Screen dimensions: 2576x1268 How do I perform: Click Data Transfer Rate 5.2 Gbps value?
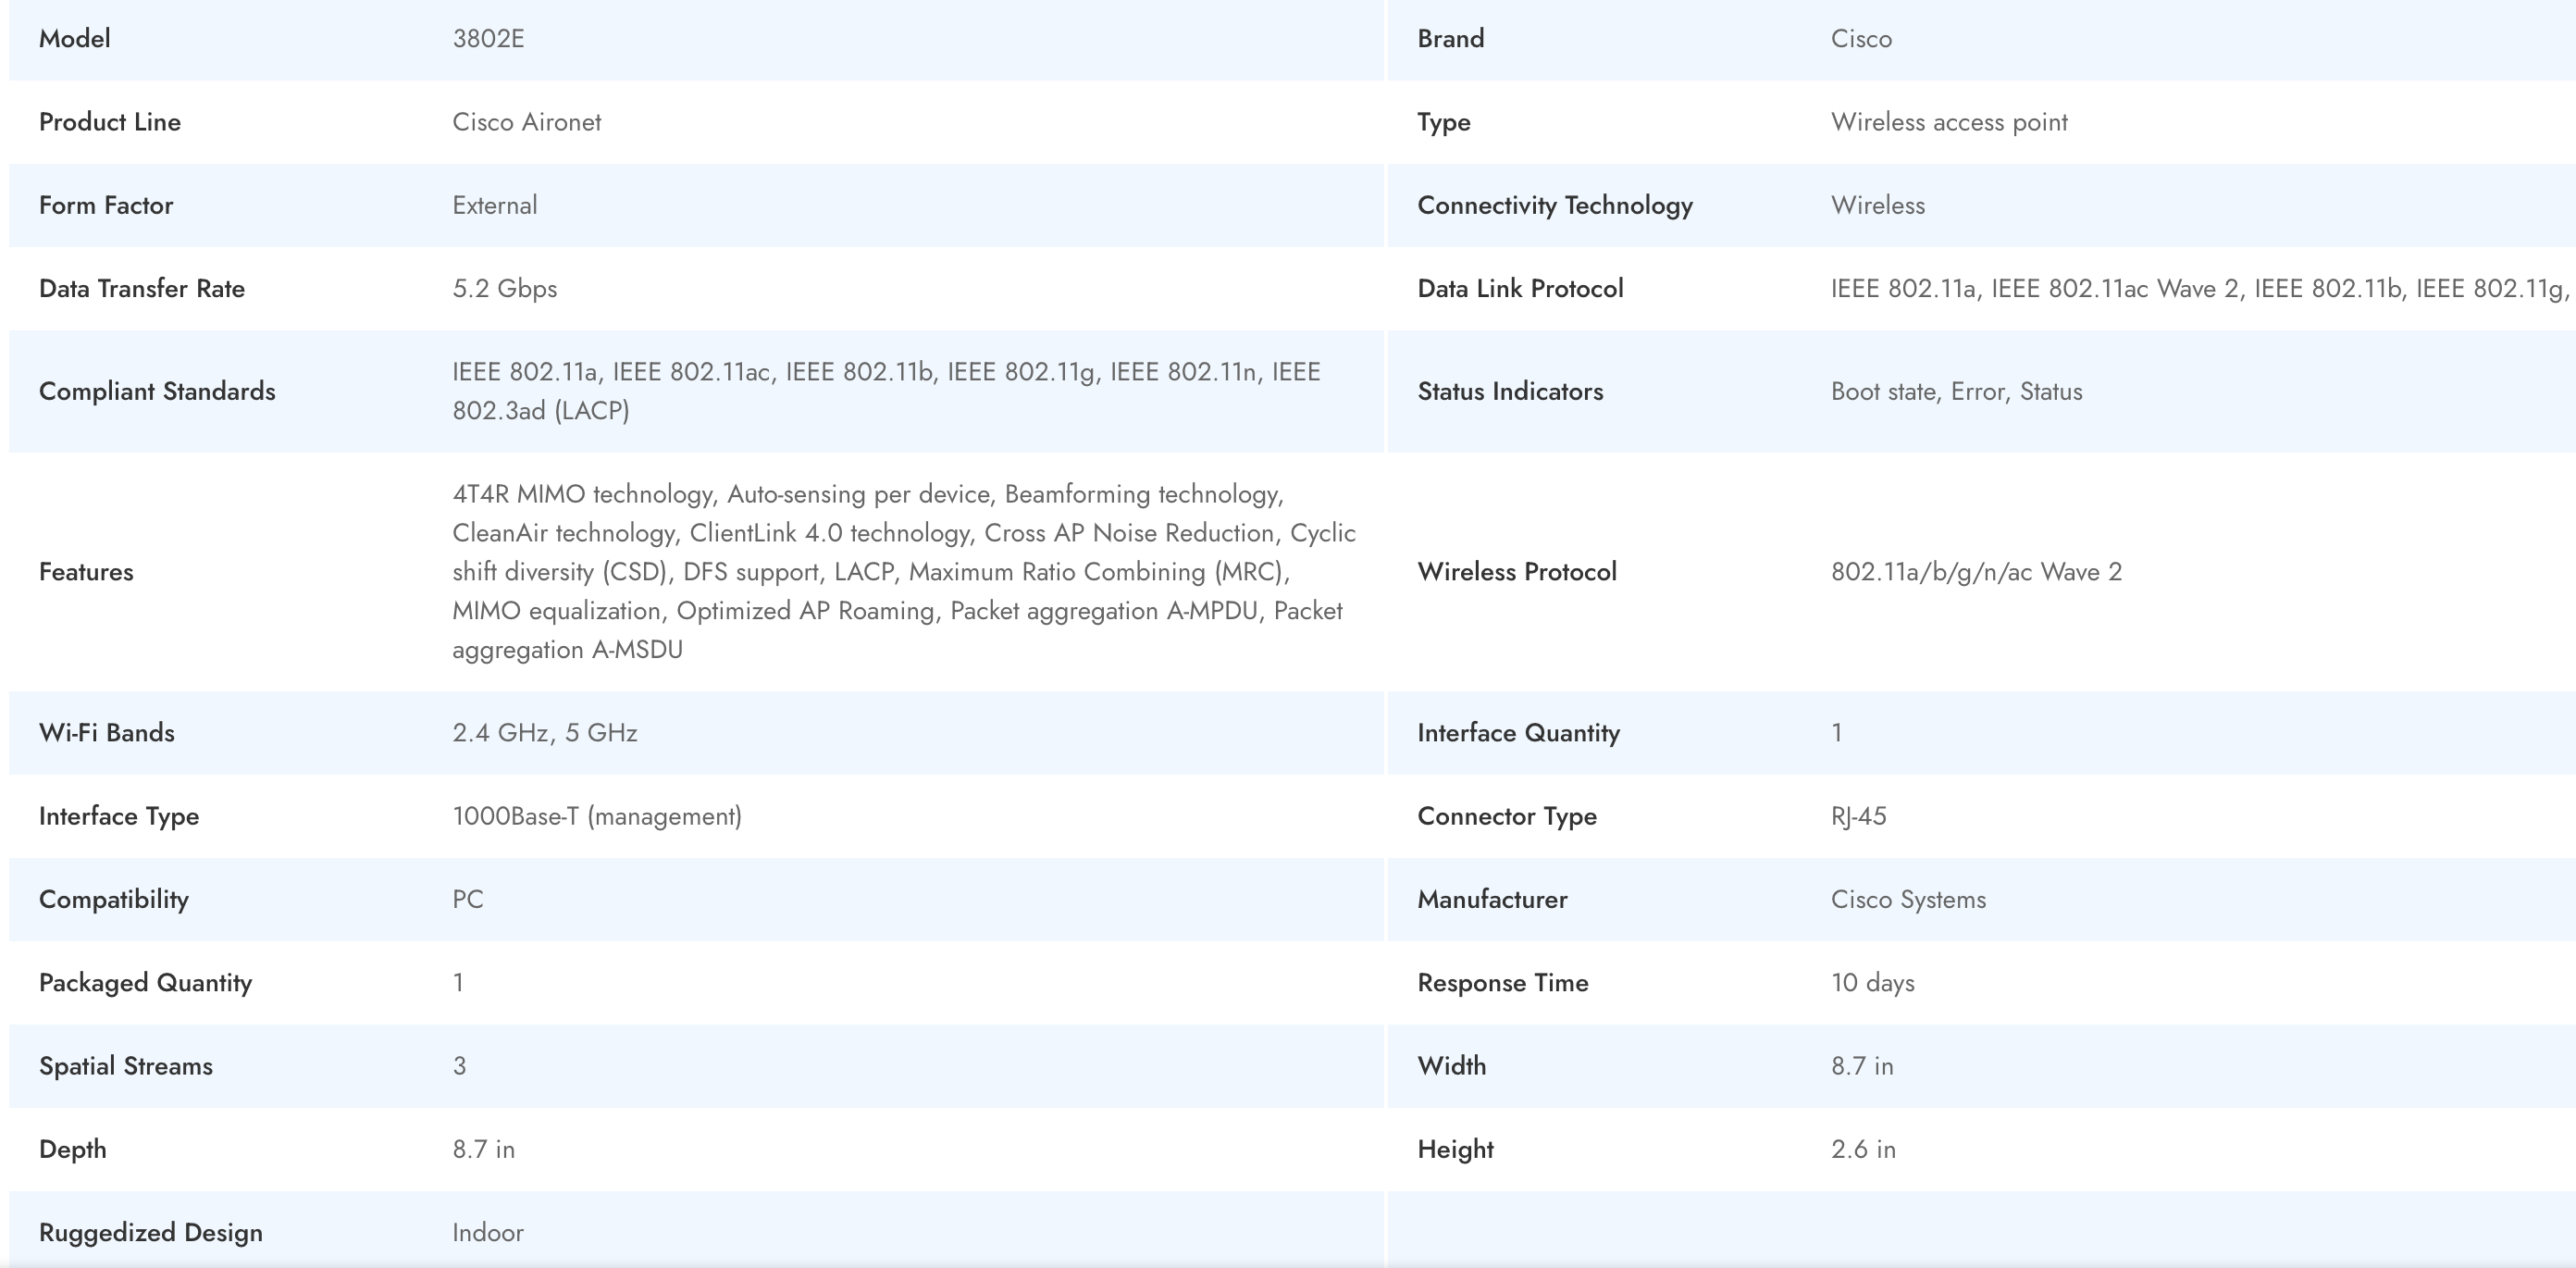[x=504, y=289]
